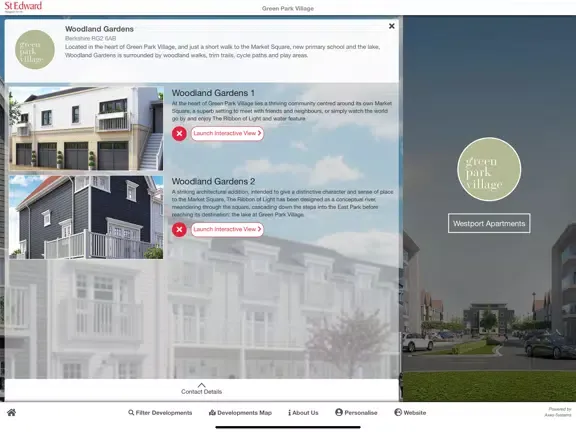
Task: Click the Woodland Gardens 1 heading
Action: click(x=213, y=93)
